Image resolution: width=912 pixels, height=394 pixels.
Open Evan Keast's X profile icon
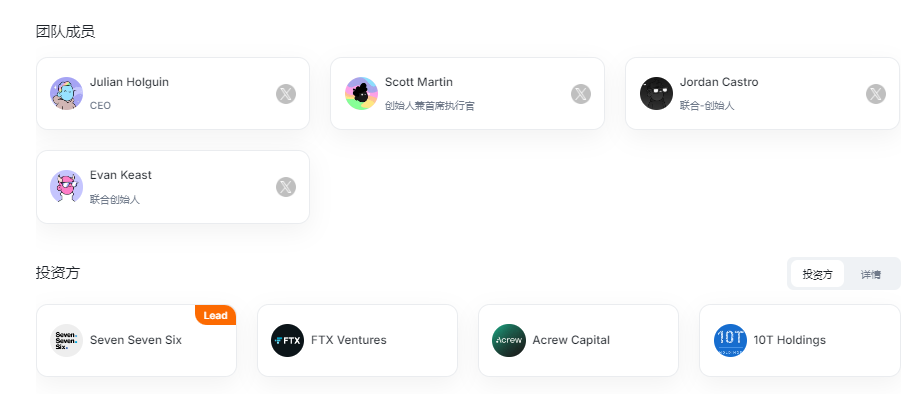(286, 187)
